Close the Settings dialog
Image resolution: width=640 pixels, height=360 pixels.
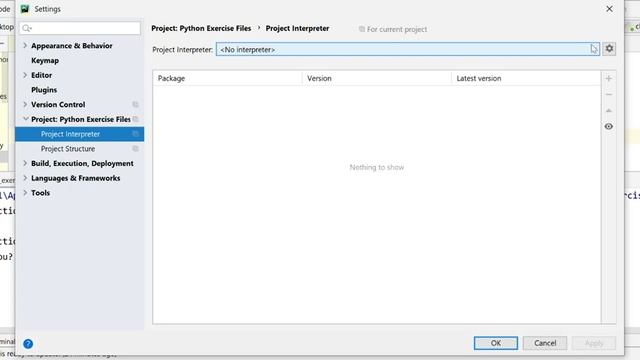(609, 9)
